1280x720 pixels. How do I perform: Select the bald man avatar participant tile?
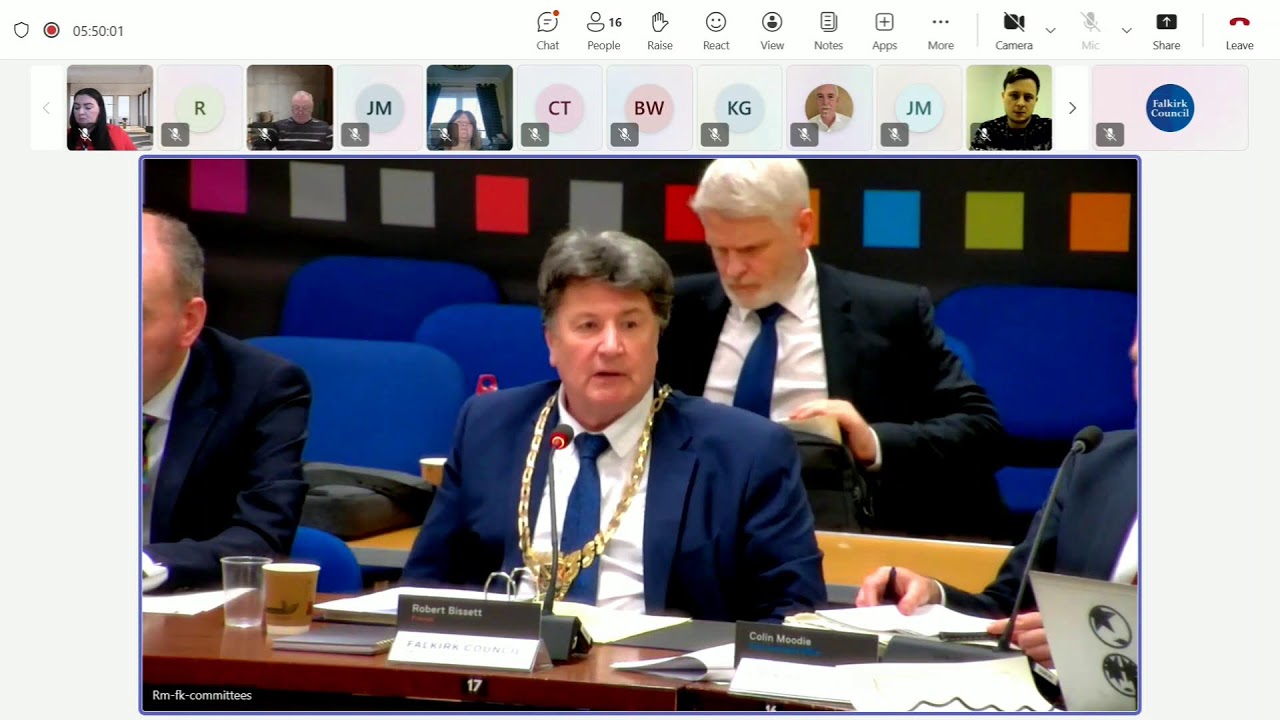tap(830, 108)
